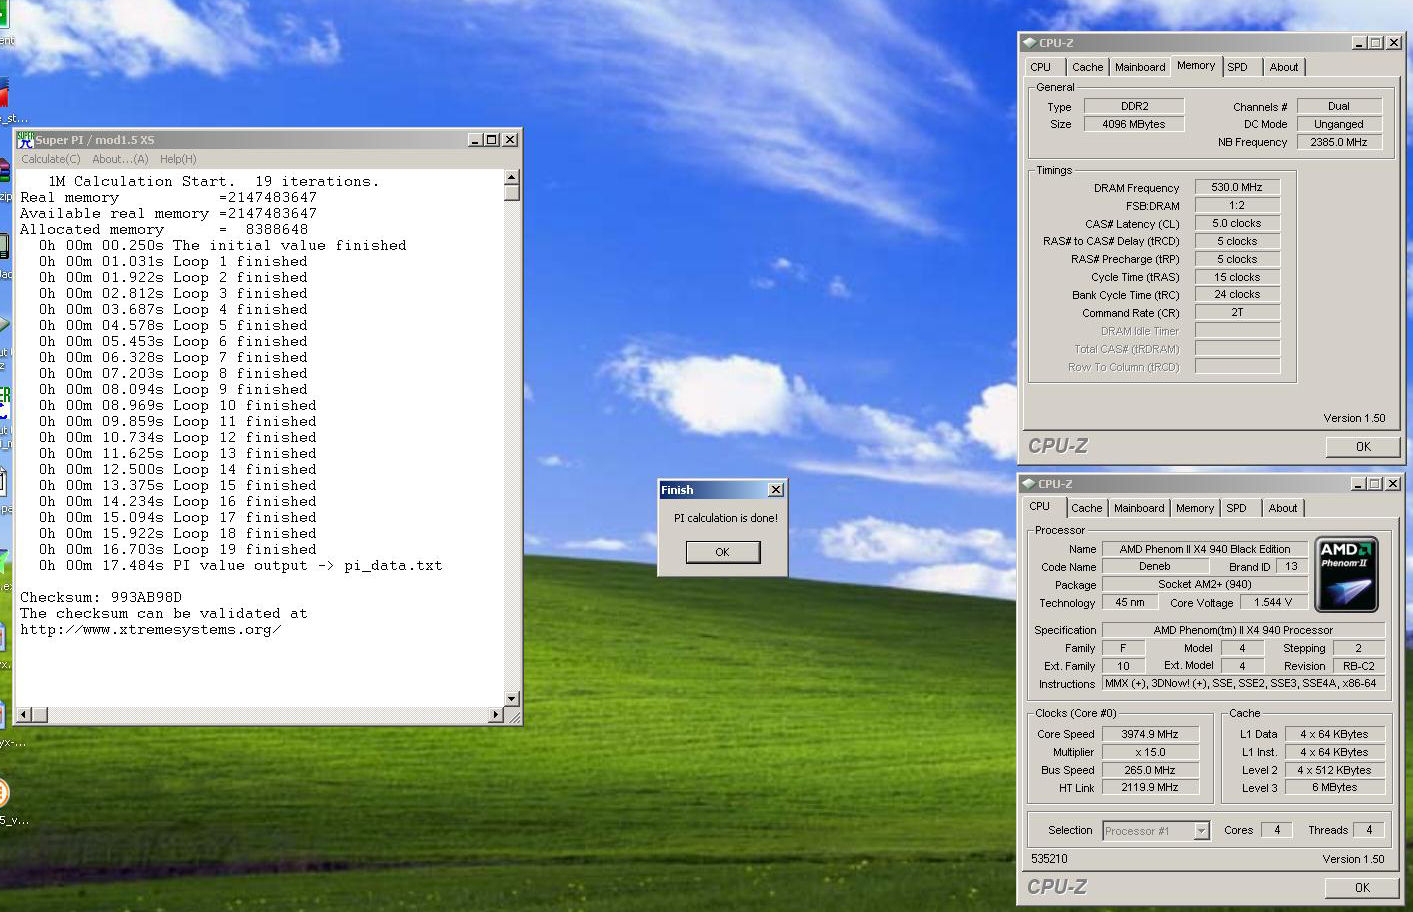This screenshot has height=912, width=1413.
Task: Click OK in the upper CPU-Z Memory window
Action: coord(1363,447)
